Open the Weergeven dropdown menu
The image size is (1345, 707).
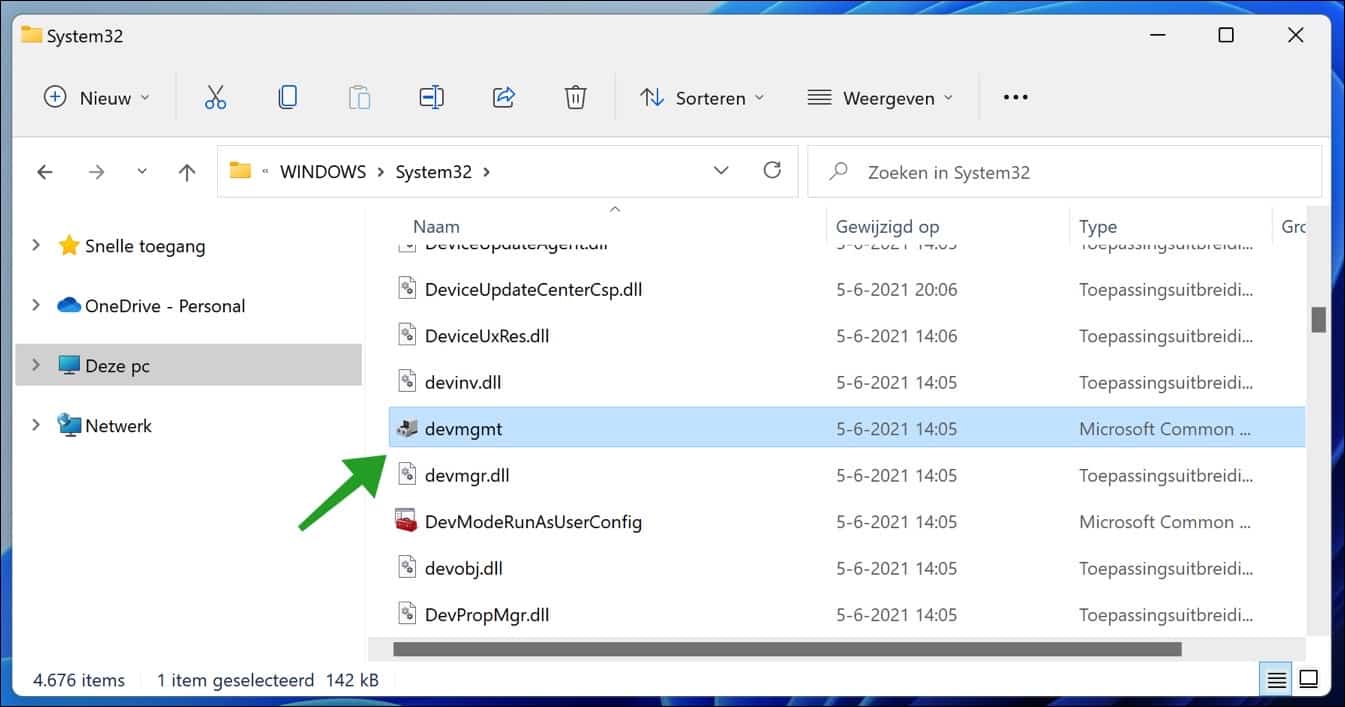coord(881,97)
